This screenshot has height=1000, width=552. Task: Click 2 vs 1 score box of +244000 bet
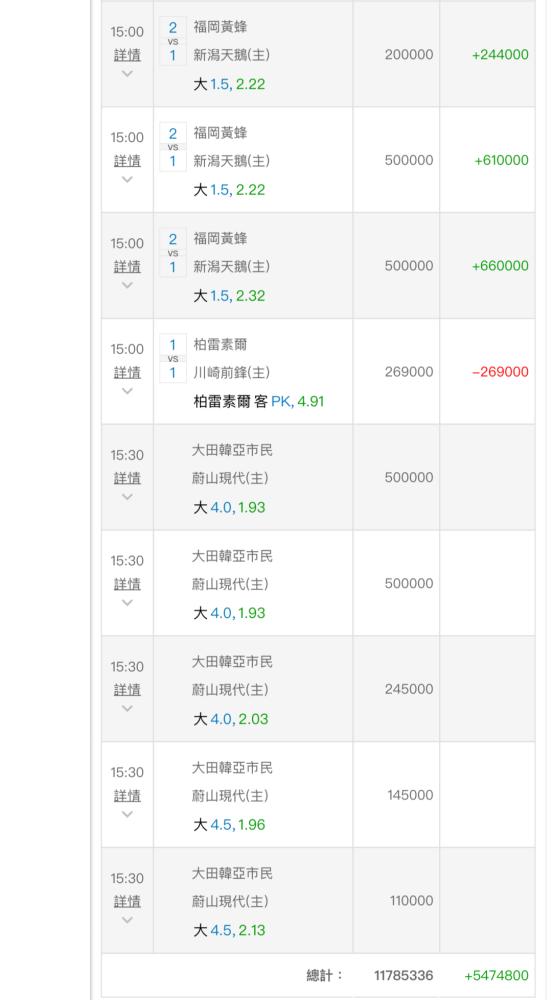point(173,41)
